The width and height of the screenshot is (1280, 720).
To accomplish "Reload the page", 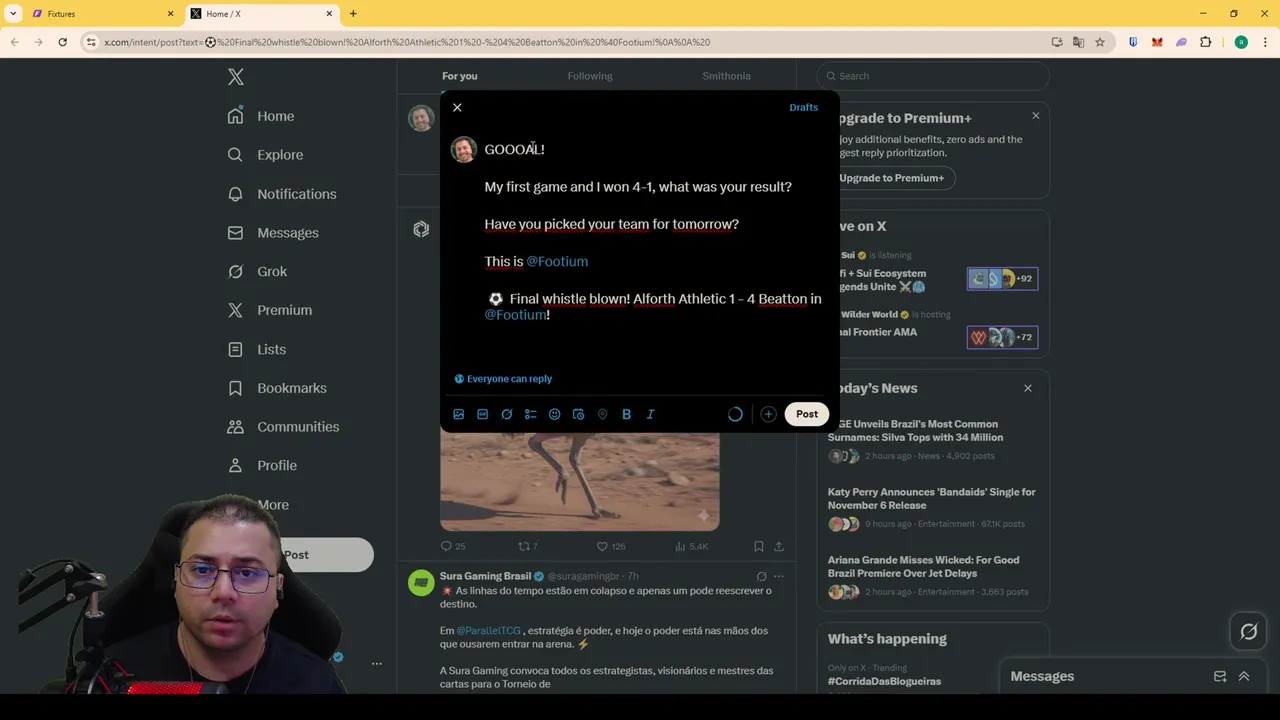I will [x=62, y=42].
